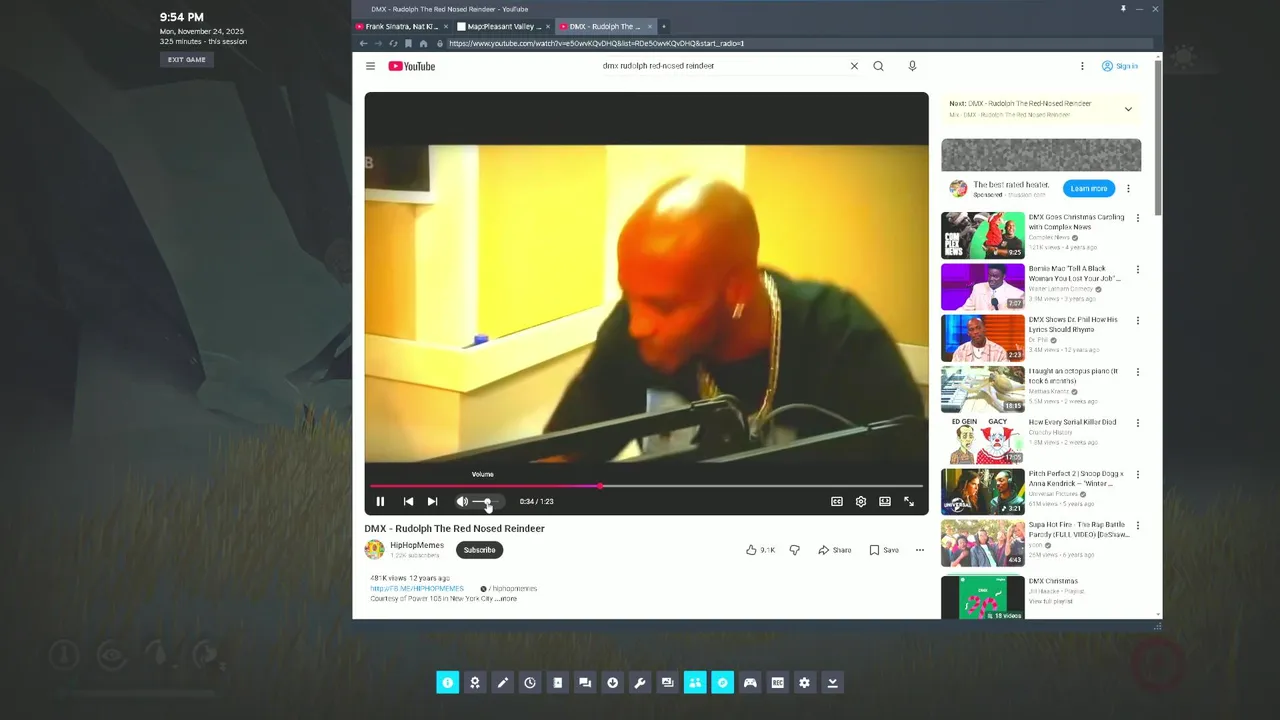Click the EXIT GAME button

187,60
